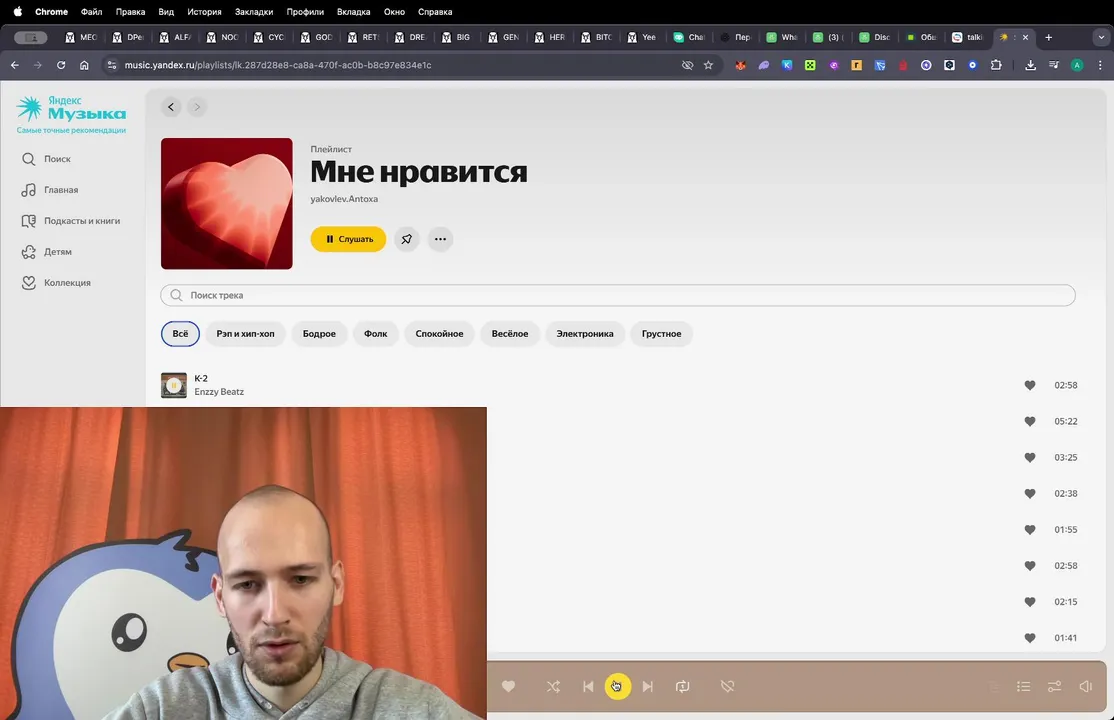Bookmark the page with the star icon

coord(708,65)
